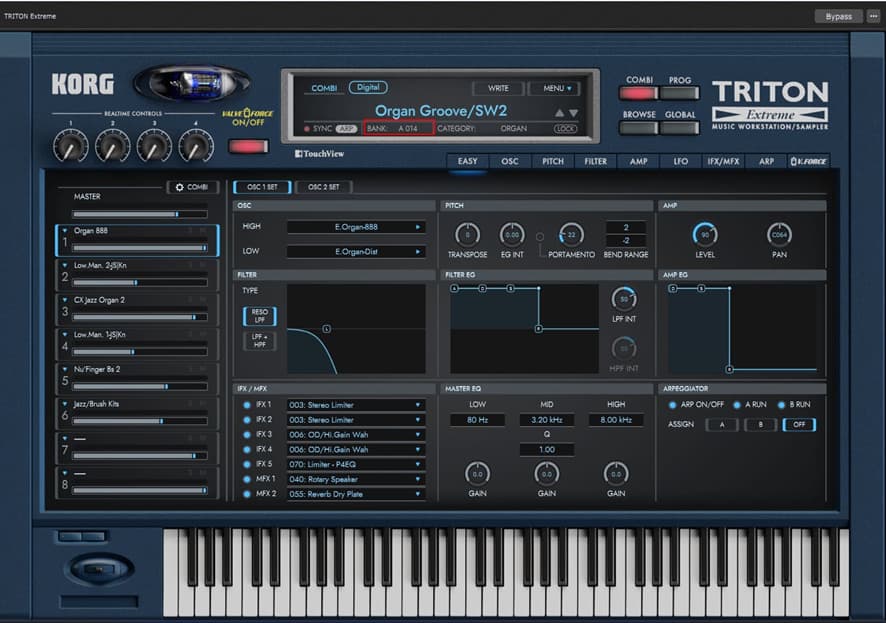
Task: Open the plugin options ellipsis button
Action: [874, 16]
